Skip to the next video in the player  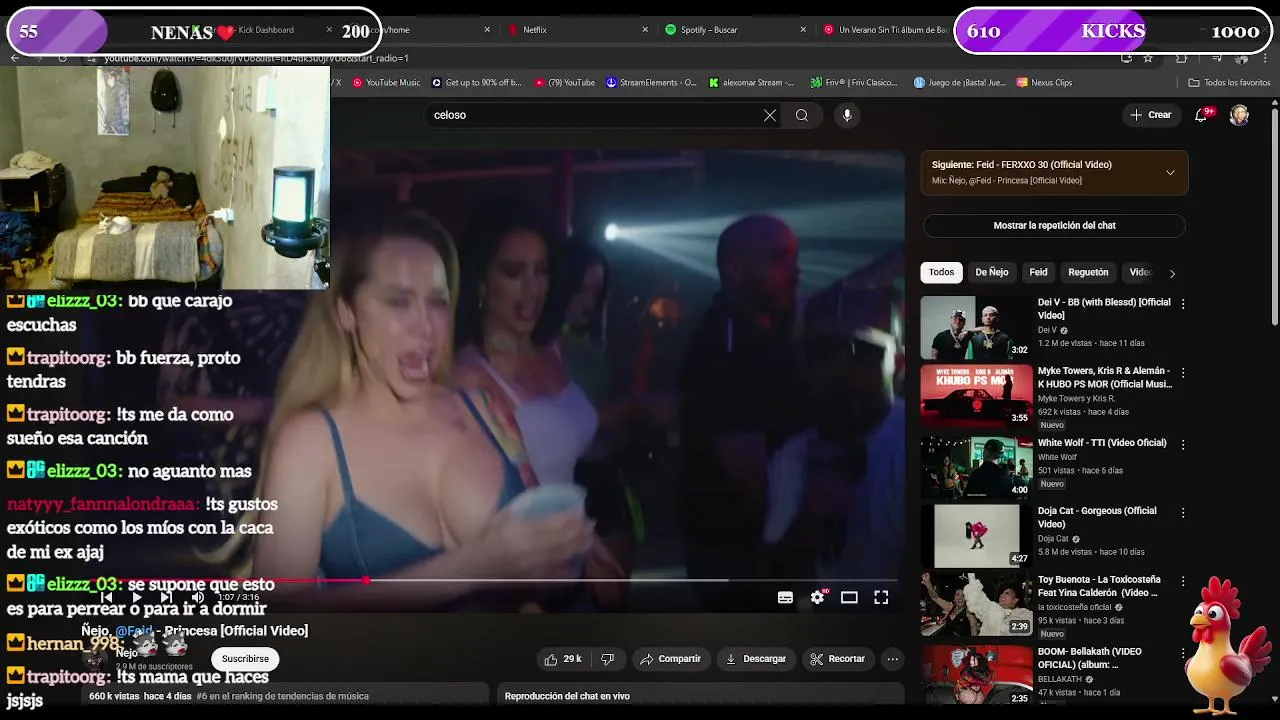pos(166,597)
